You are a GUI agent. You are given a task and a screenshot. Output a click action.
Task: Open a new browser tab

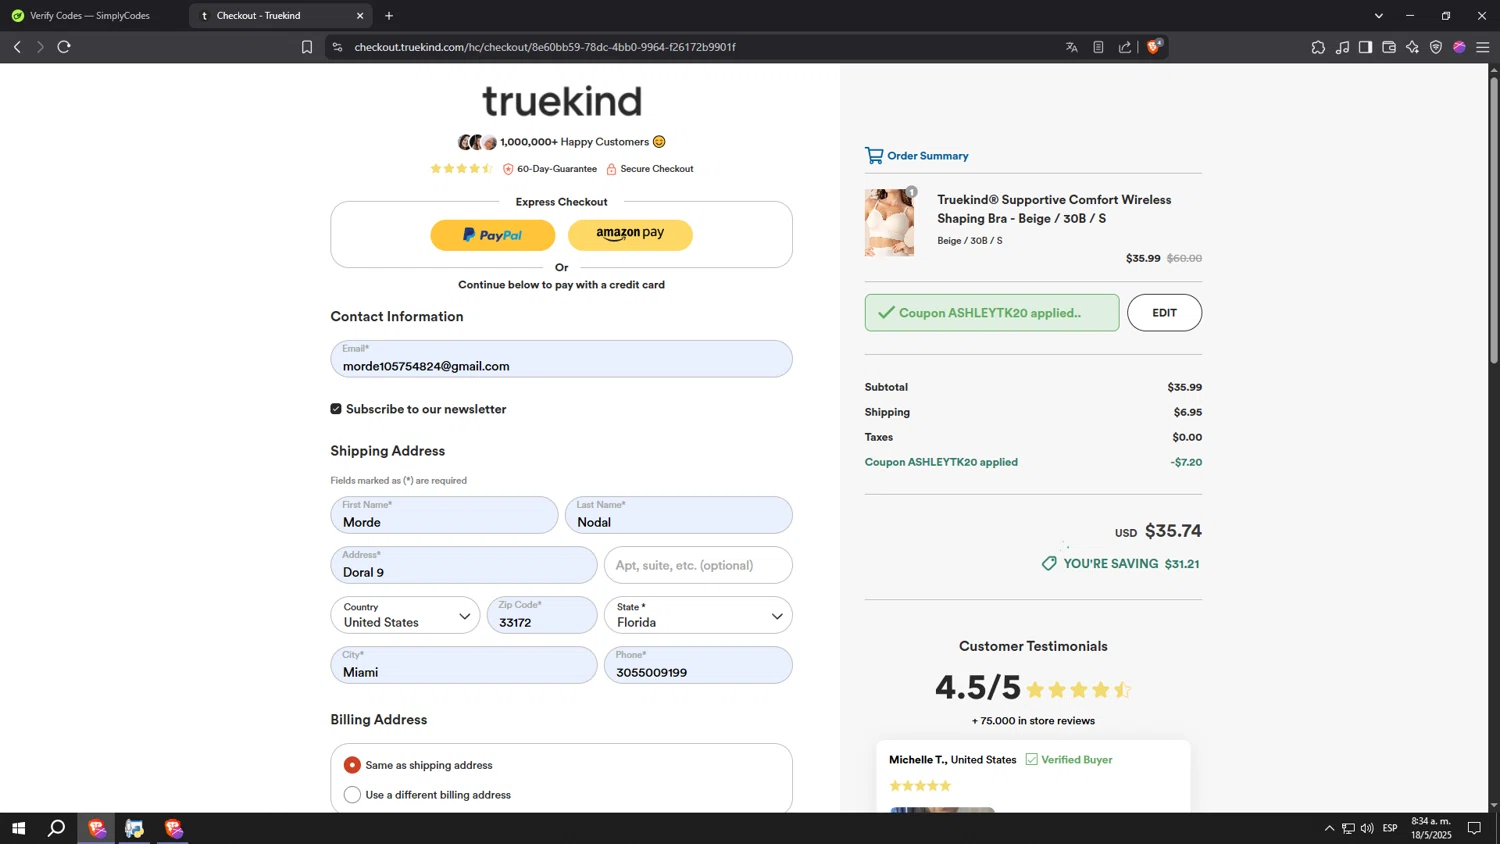[389, 16]
